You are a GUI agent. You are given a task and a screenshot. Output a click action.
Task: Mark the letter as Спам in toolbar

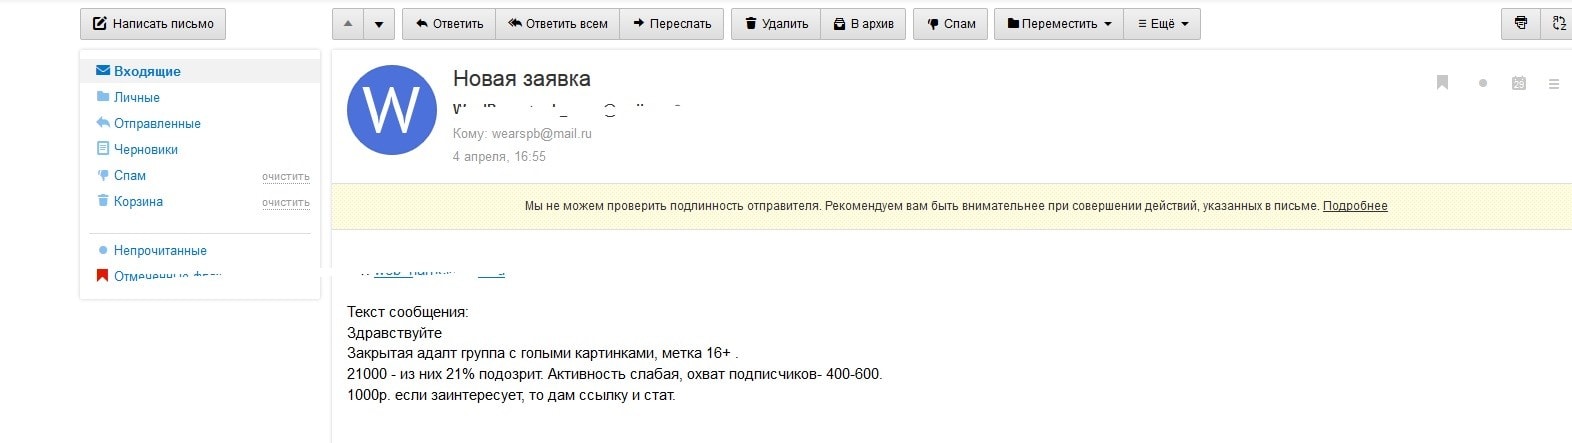pos(950,24)
